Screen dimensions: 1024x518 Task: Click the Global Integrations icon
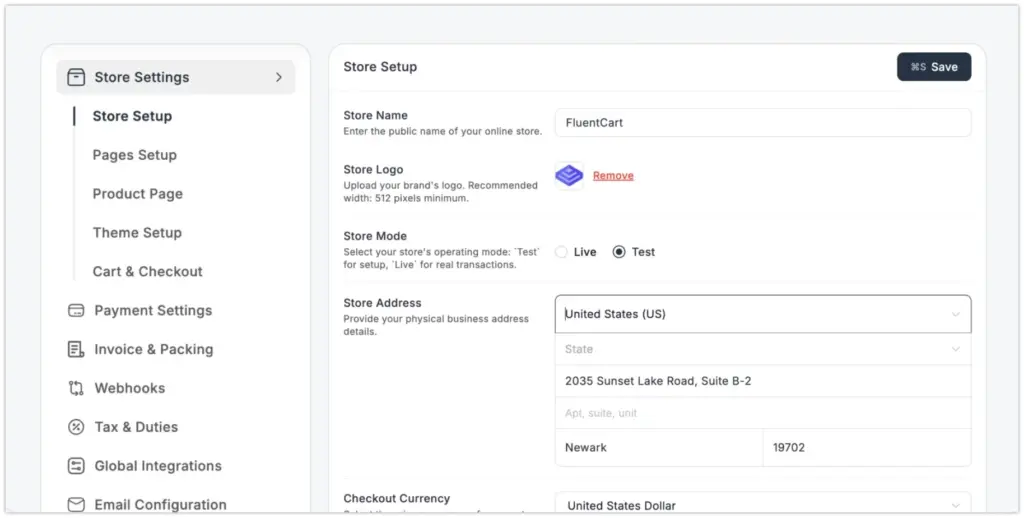point(76,466)
